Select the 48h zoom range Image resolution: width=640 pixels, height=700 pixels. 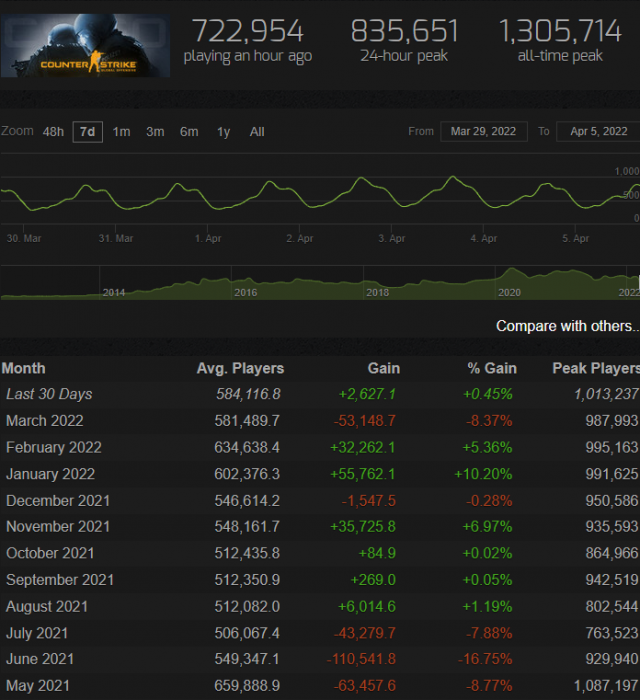53,132
